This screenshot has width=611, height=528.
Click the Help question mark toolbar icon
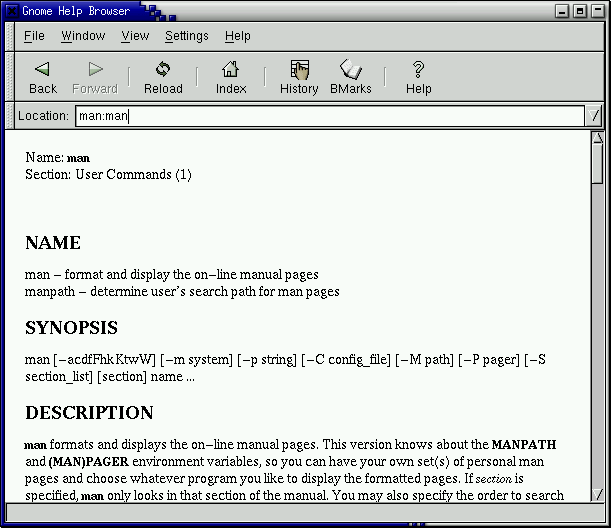(419, 77)
